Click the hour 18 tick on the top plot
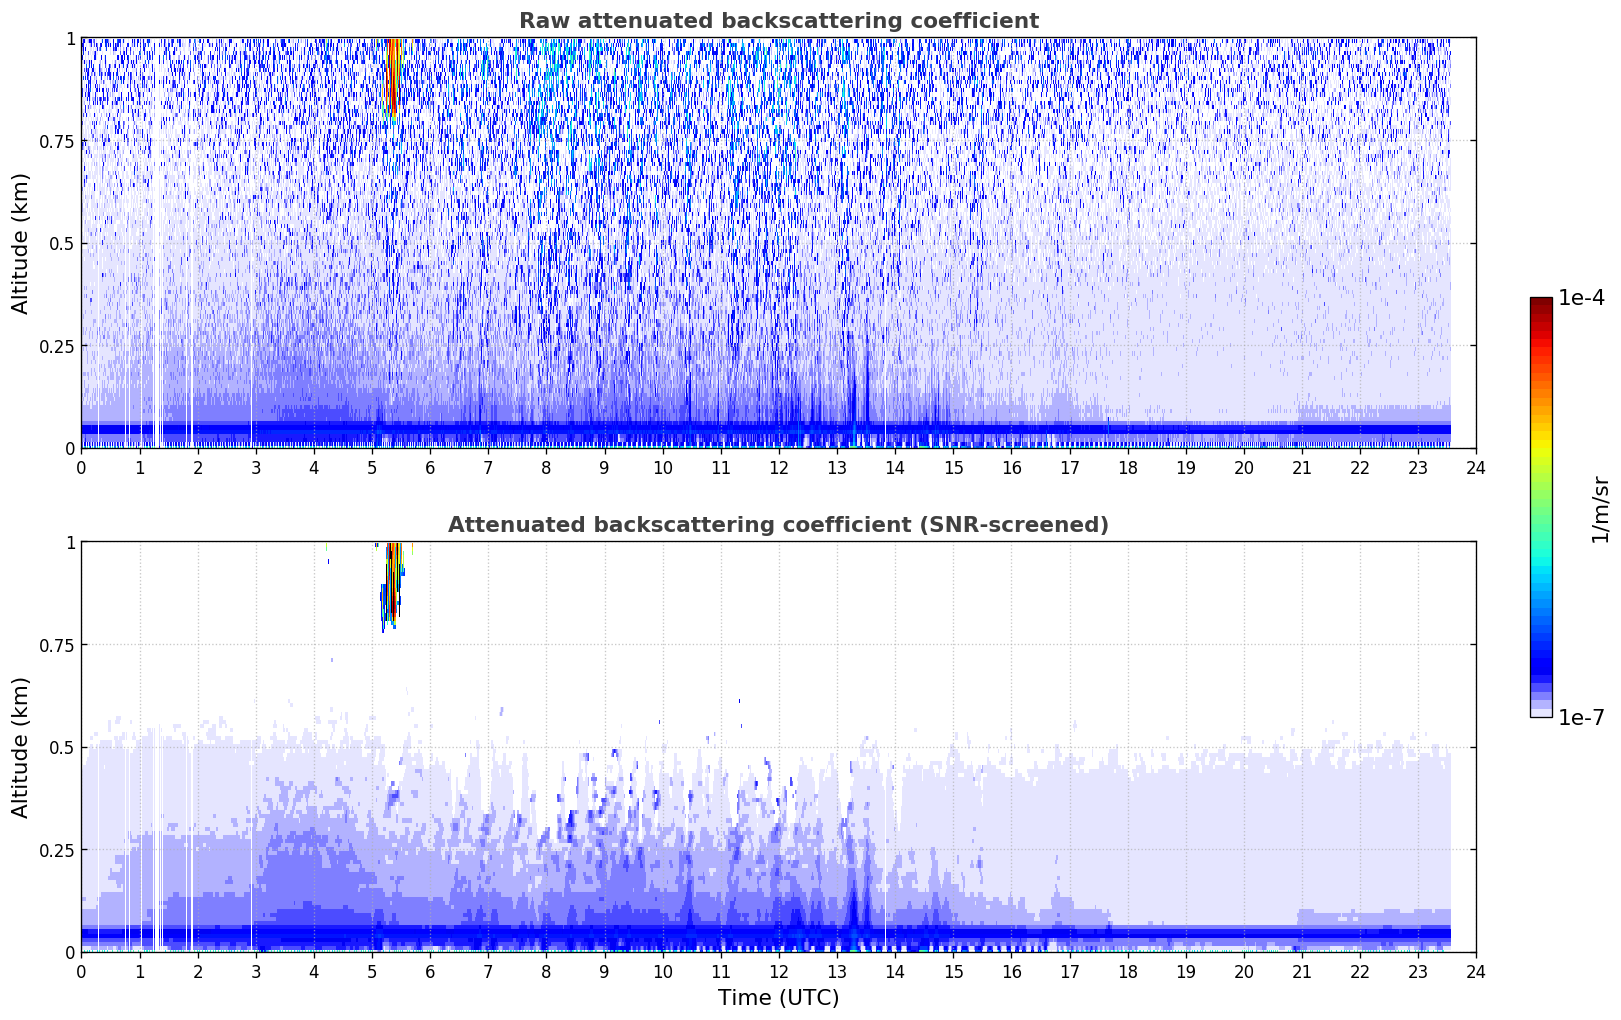The image size is (1621, 1020). pyautogui.click(x=1127, y=468)
